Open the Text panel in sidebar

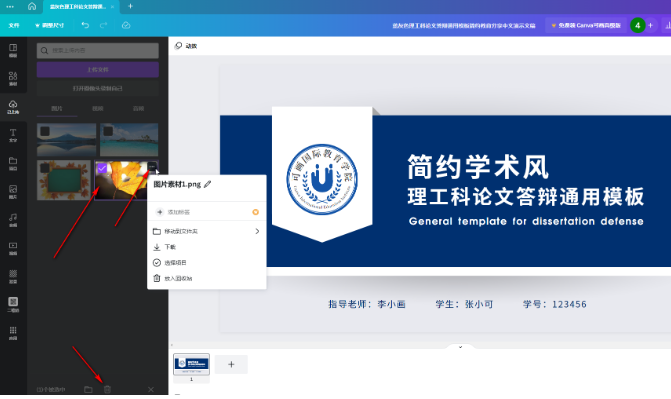click(x=13, y=135)
